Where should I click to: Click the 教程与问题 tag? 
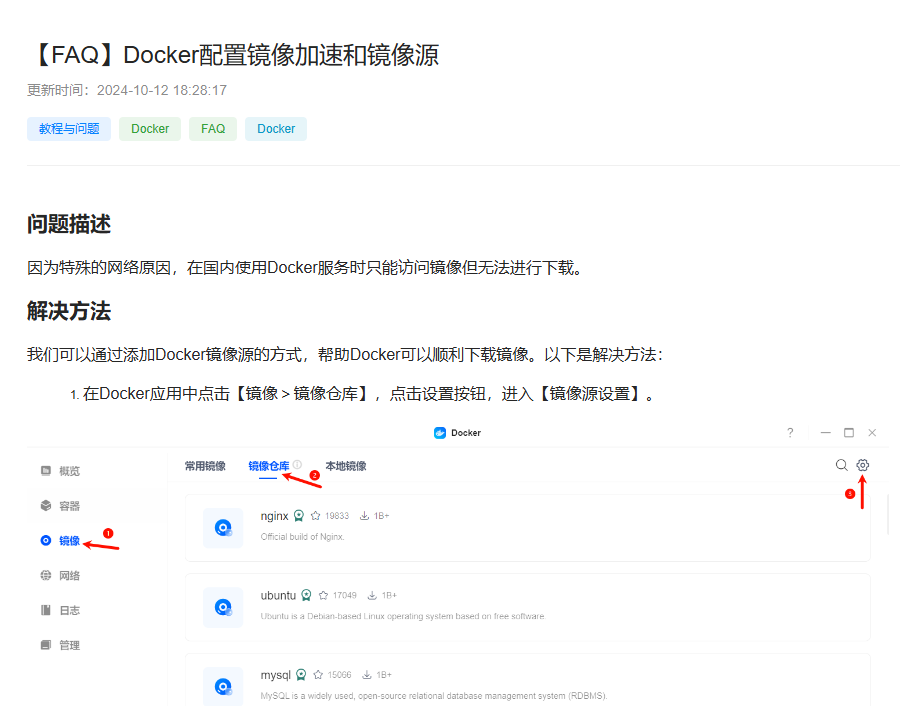pos(68,128)
